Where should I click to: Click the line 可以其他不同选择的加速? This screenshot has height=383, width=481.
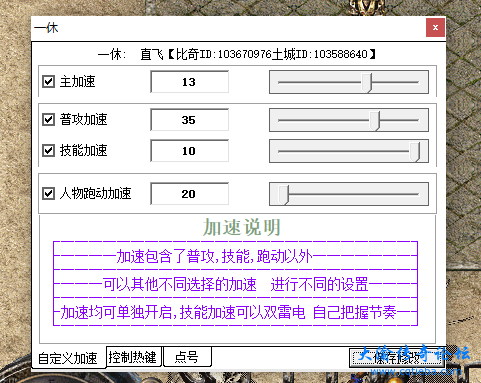180,284
